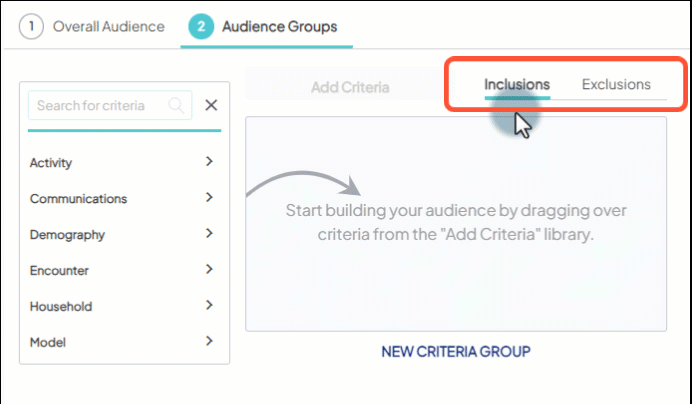Viewport: 692px width, 404px height.
Task: Click the step 2 circle icon
Action: (201, 26)
